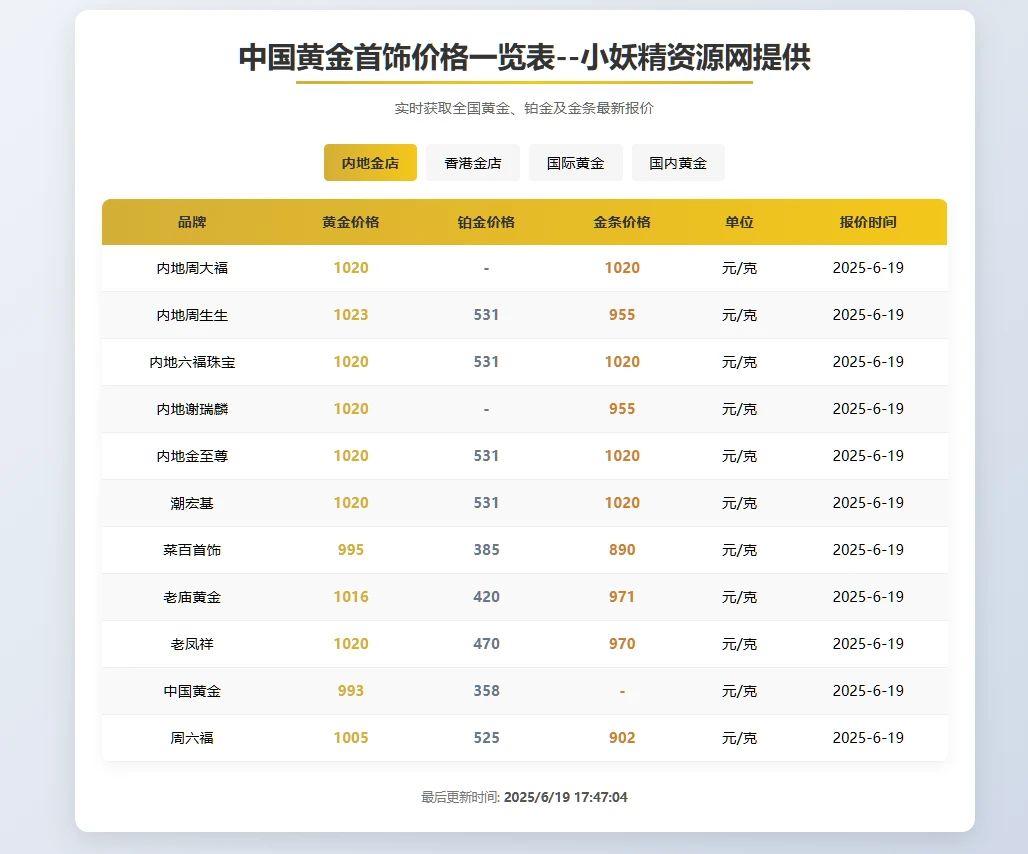Click platinum price 358 of 中国黄金
The height and width of the screenshot is (854, 1028).
point(486,691)
